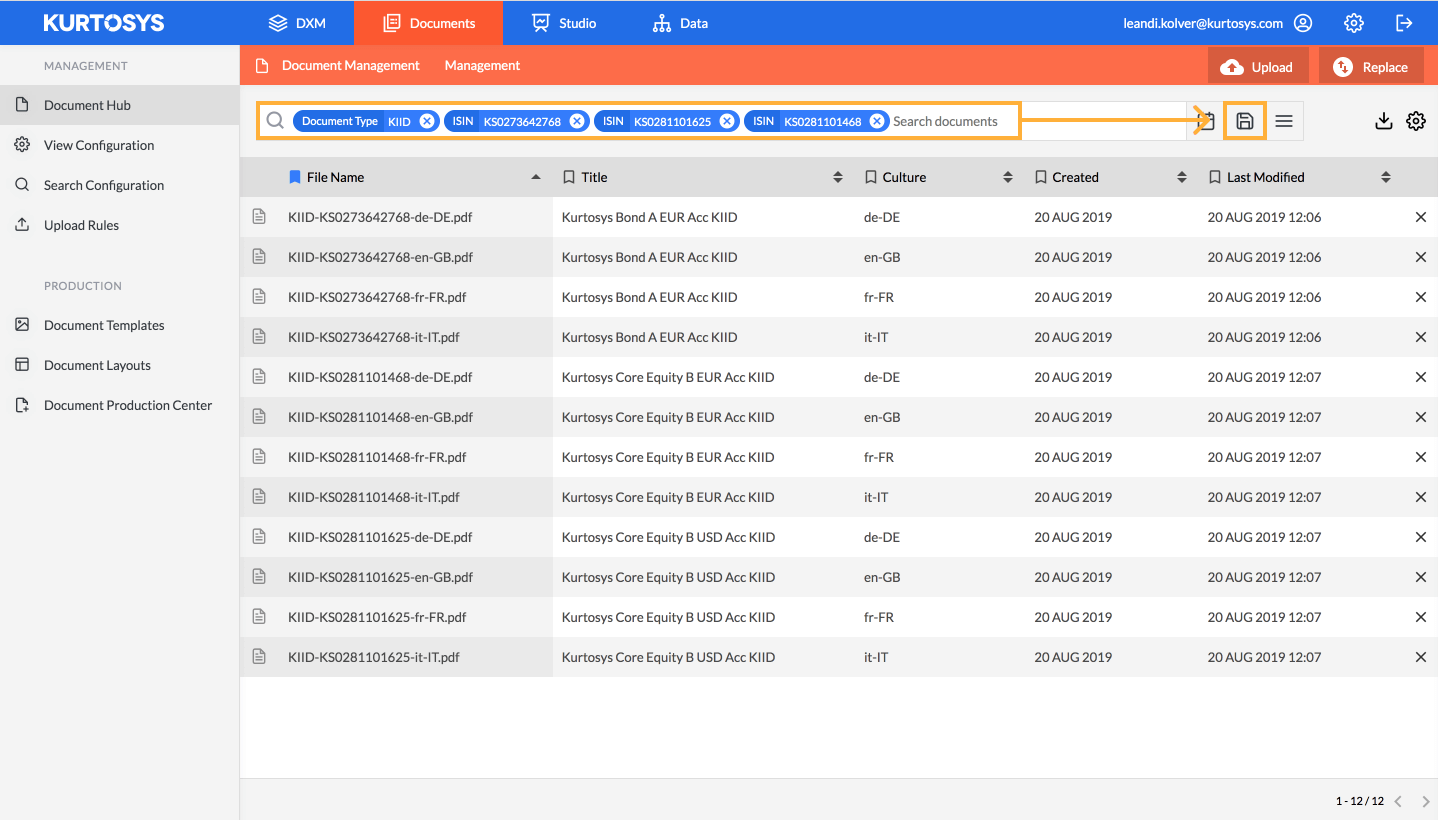Open Document Templates in sidebar
Viewport: 1438px width, 820px height.
(x=119, y=325)
